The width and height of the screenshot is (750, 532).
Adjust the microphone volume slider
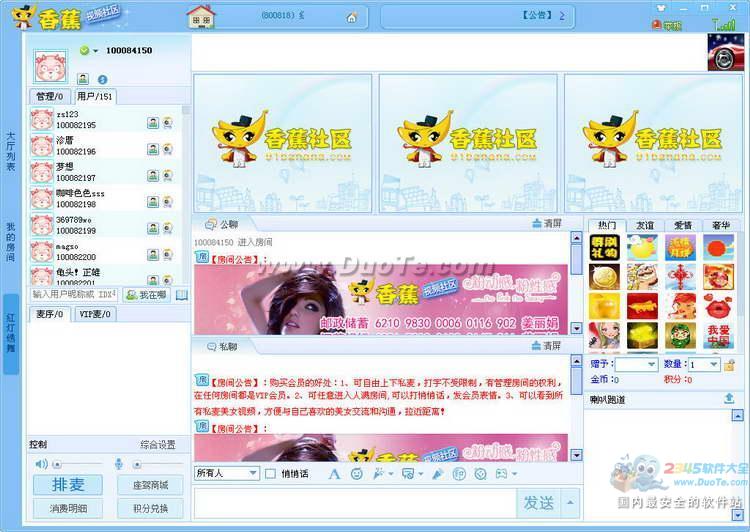tap(158, 464)
